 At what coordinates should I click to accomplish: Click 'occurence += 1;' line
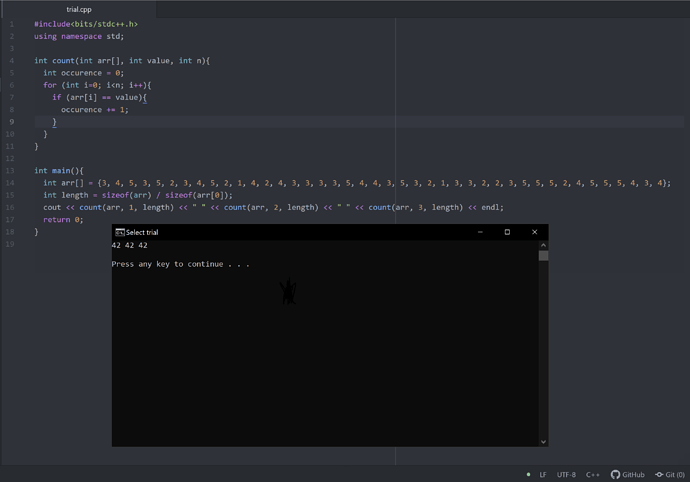point(95,110)
